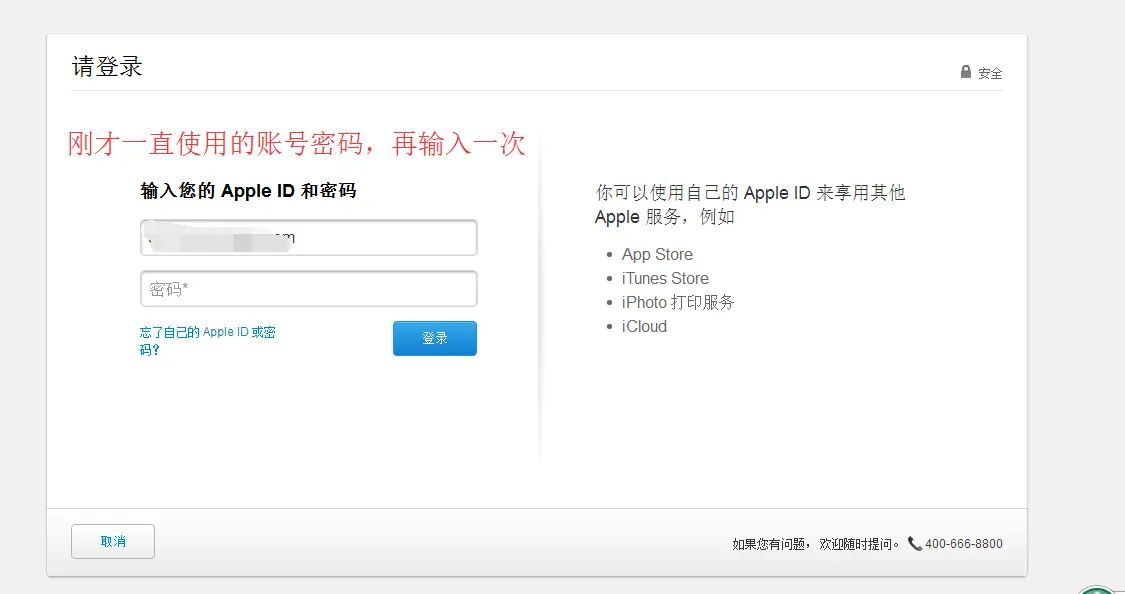The image size is (1125, 594).
Task: Click the 请登录 page heading
Action: pyautogui.click(x=107, y=67)
